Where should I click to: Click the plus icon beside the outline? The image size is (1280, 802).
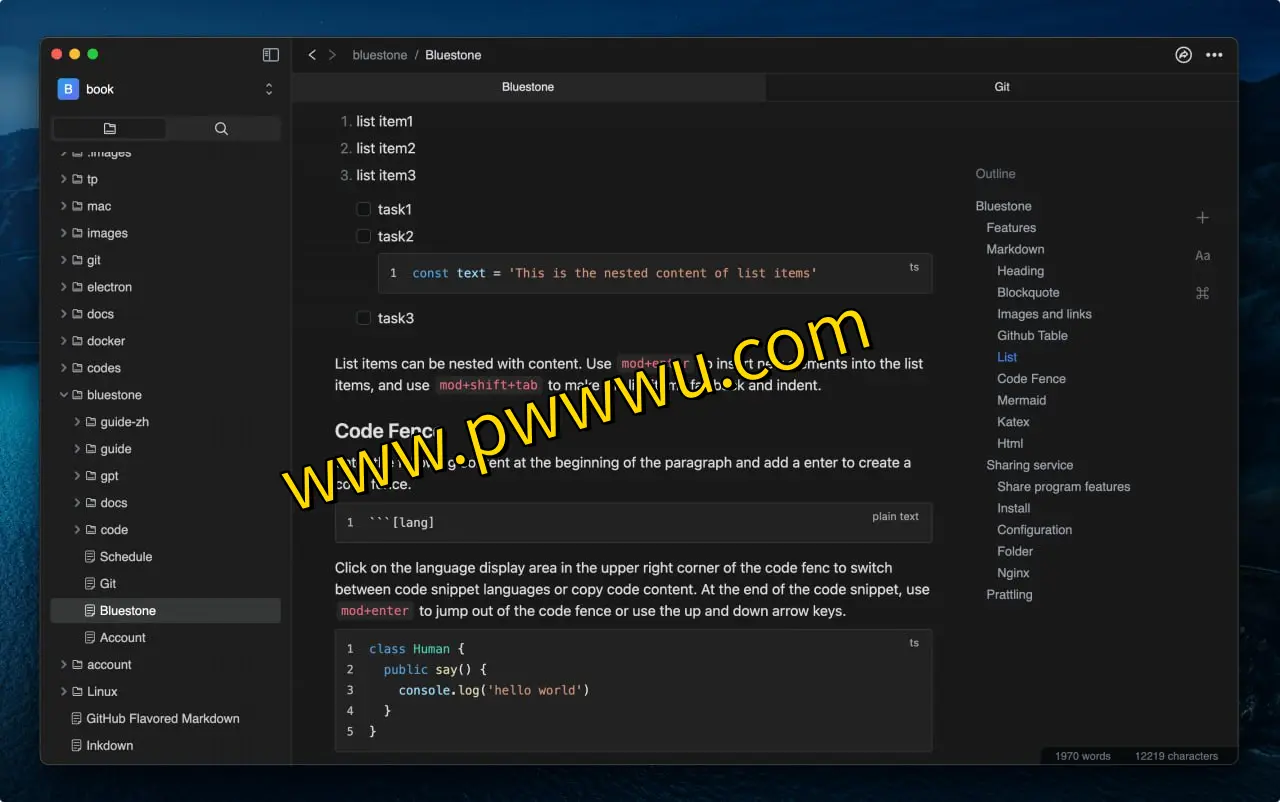(1202, 218)
